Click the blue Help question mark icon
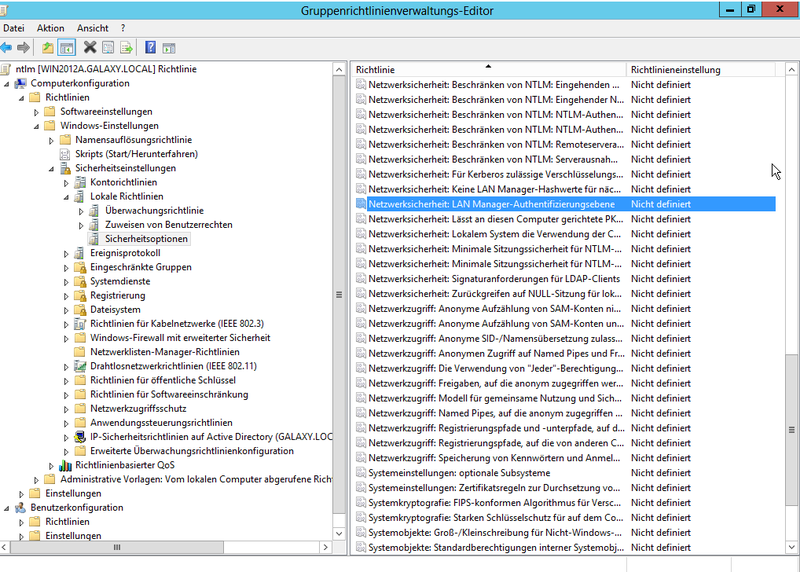Viewport: 800px width, 572px height. click(150, 47)
